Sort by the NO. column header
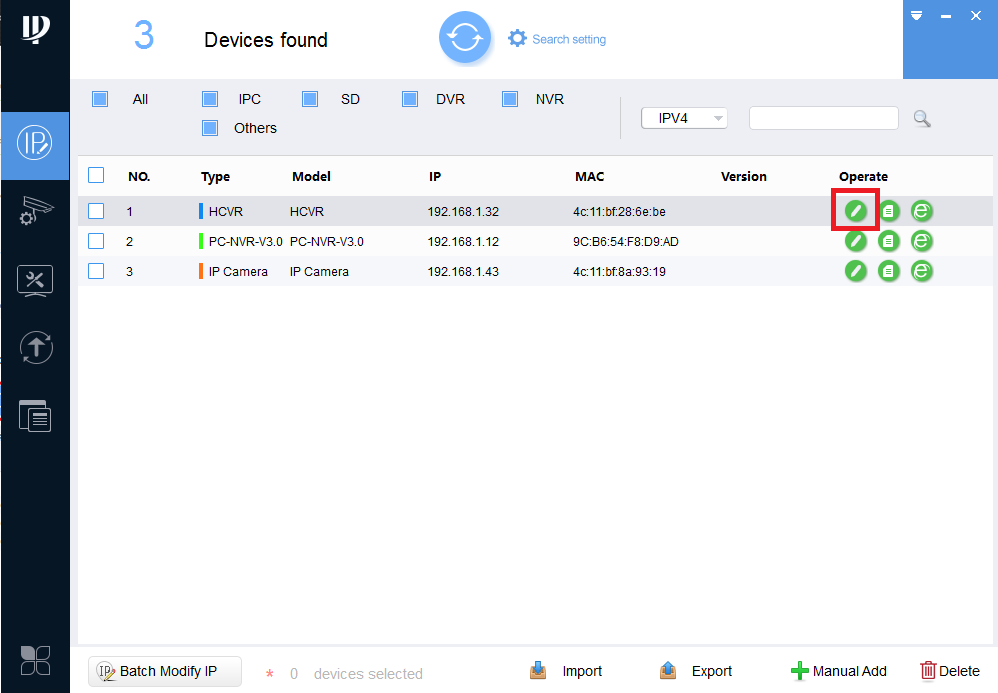Image resolution: width=998 pixels, height=693 pixels. pyautogui.click(x=139, y=176)
